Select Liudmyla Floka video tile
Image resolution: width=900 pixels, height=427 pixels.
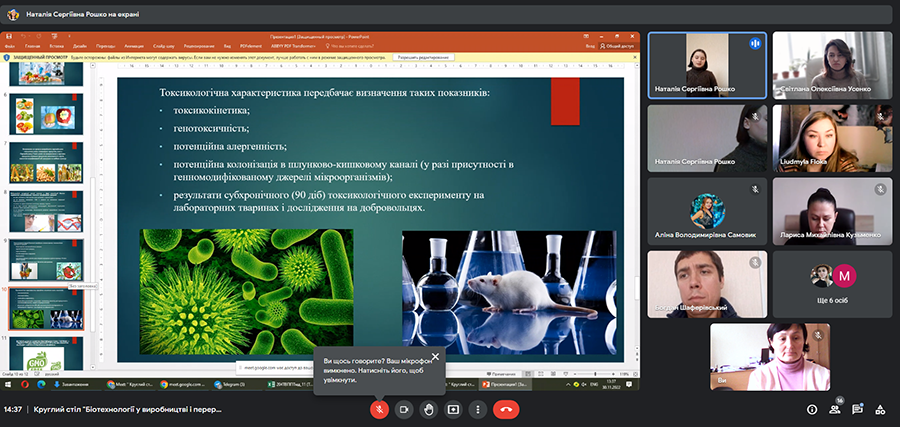[x=832, y=138]
